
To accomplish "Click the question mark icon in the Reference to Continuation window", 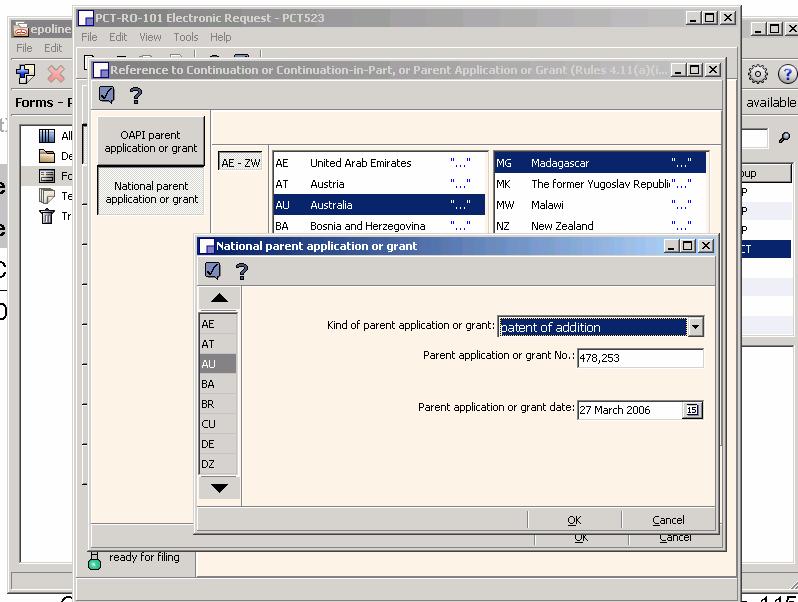I will [136, 95].
